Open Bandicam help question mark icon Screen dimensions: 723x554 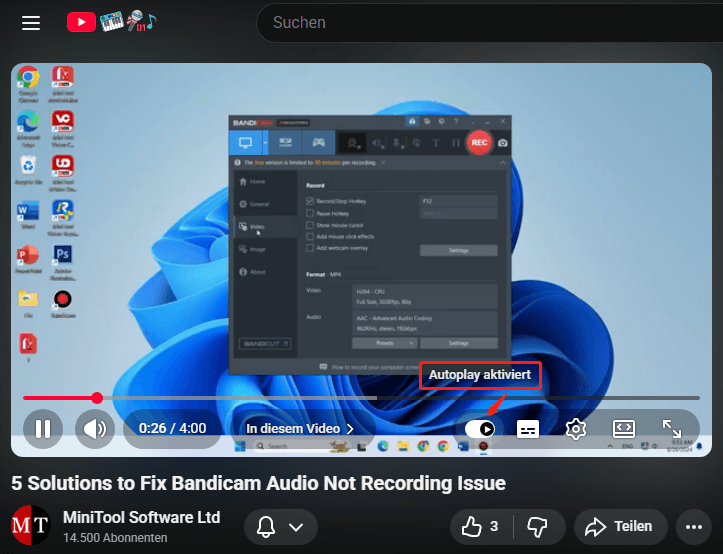point(456,121)
